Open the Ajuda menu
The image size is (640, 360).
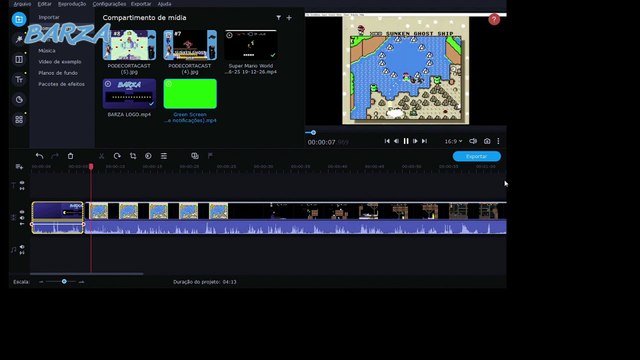pos(164,4)
